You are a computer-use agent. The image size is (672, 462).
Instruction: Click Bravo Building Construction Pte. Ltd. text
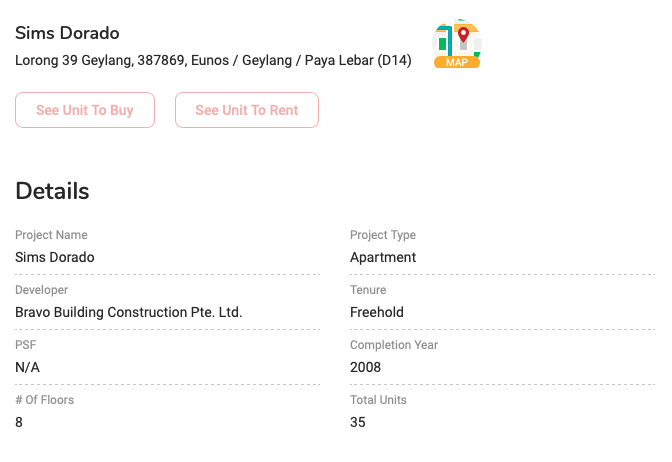[x=129, y=312]
